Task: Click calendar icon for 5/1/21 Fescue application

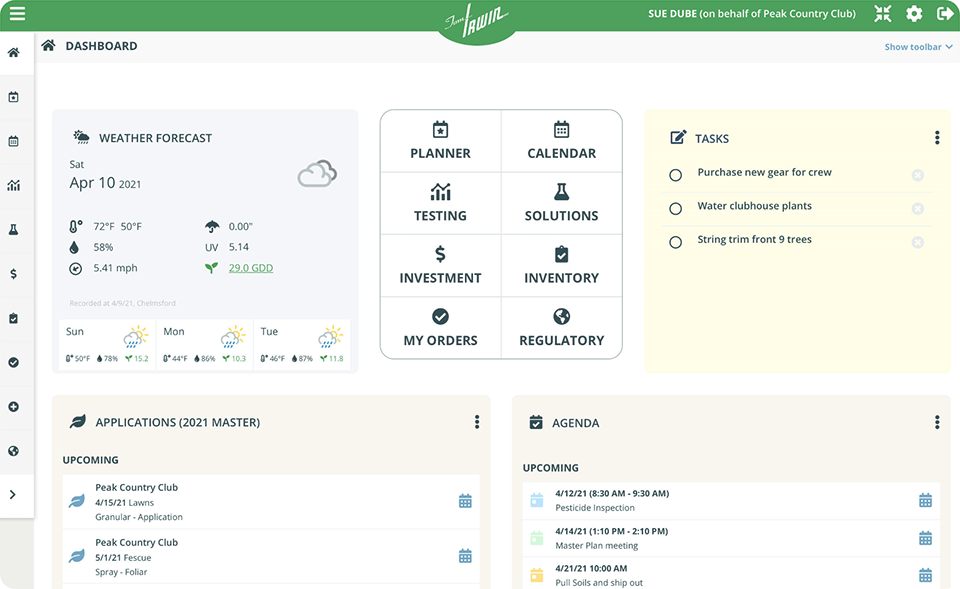Action: click(465, 556)
